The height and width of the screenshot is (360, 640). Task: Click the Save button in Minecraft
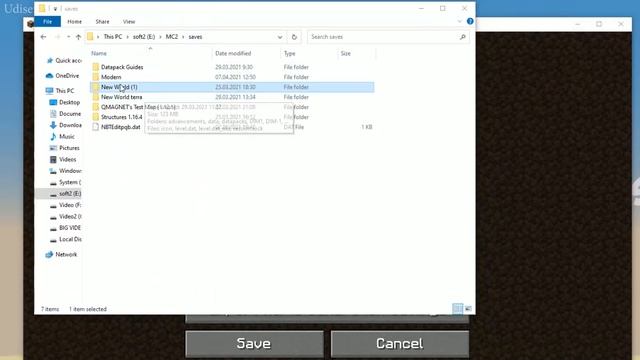point(254,344)
